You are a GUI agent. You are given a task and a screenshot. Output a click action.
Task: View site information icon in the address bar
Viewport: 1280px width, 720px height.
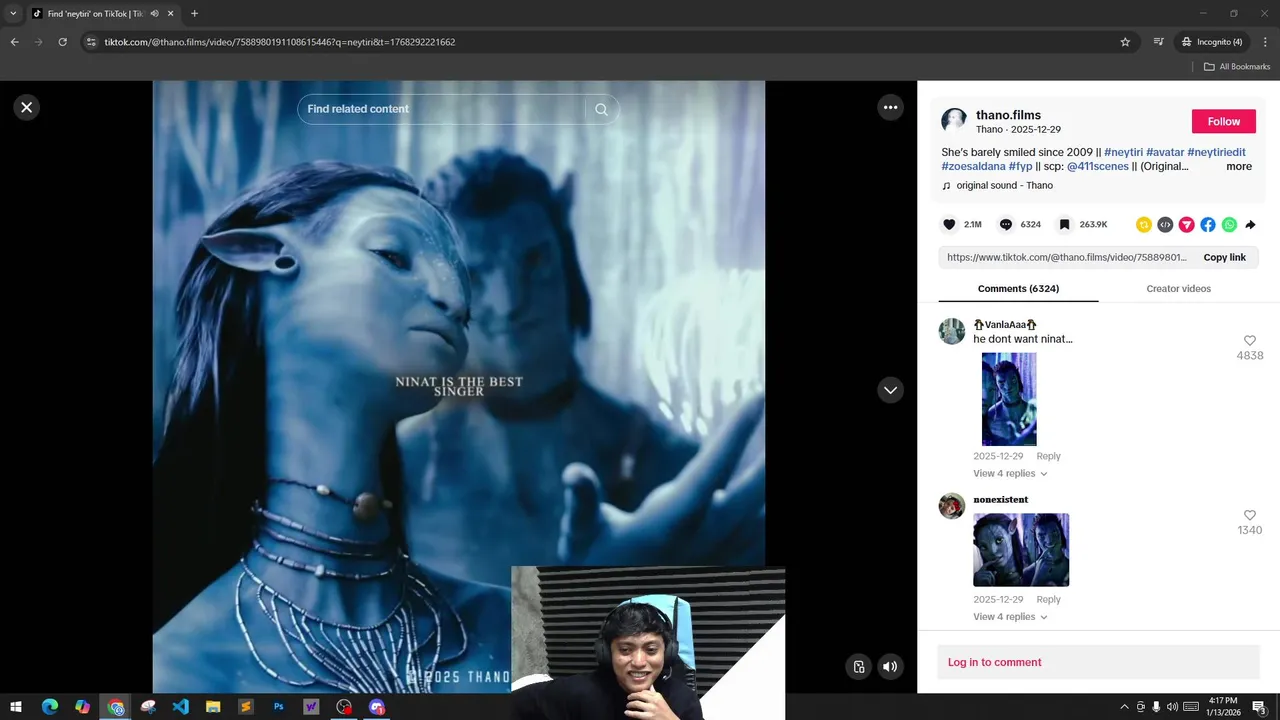(x=91, y=42)
